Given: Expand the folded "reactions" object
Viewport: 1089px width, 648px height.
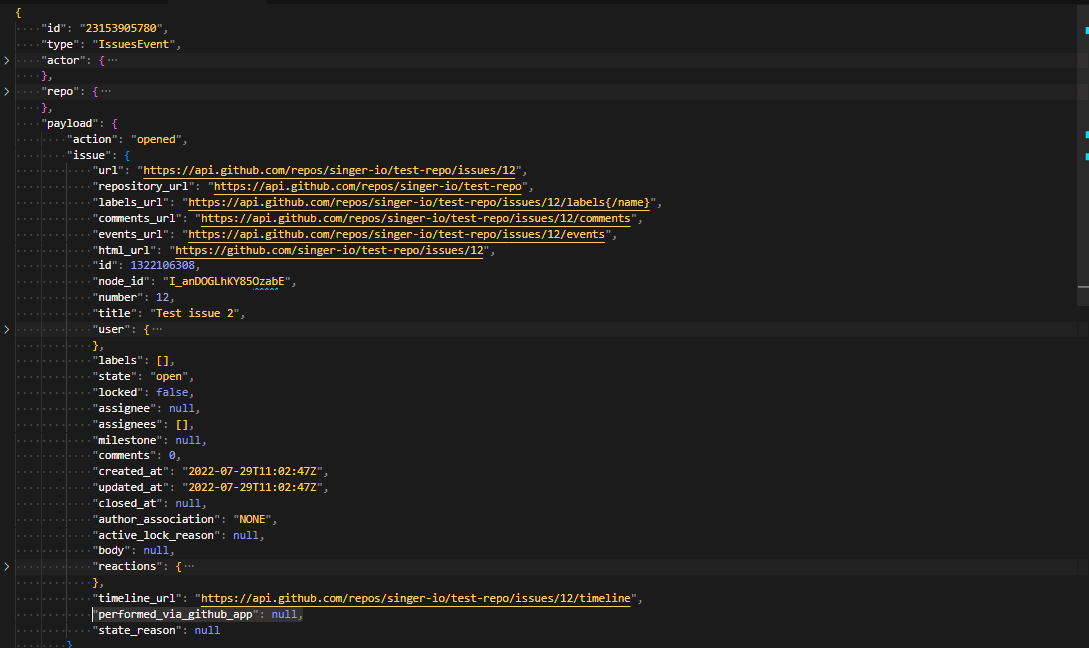Looking at the screenshot, I should (7, 567).
